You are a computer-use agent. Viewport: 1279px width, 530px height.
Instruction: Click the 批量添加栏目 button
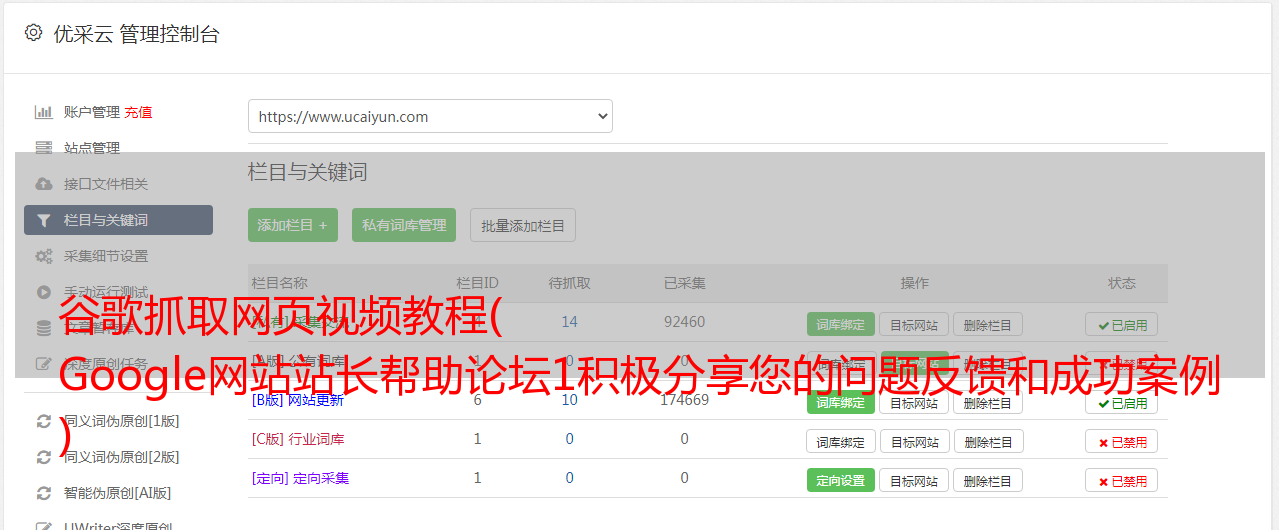point(523,225)
